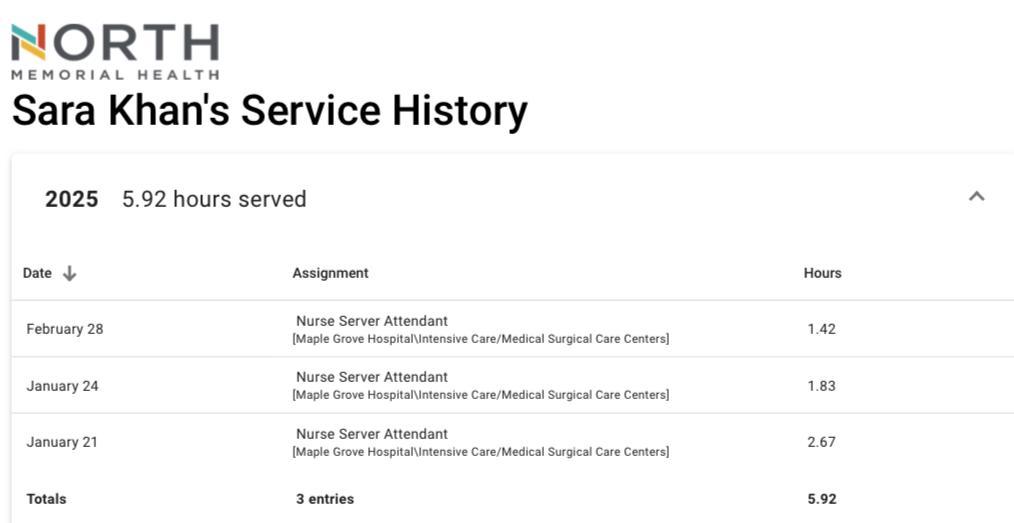Click the "3 entries" total count
This screenshot has height=523, width=1014.
[325, 499]
